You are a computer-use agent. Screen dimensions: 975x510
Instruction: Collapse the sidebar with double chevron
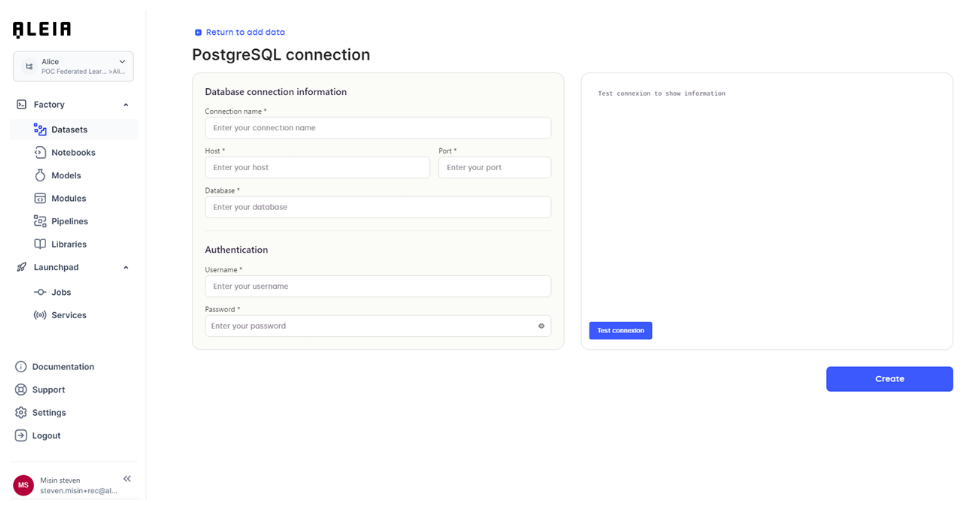127,479
